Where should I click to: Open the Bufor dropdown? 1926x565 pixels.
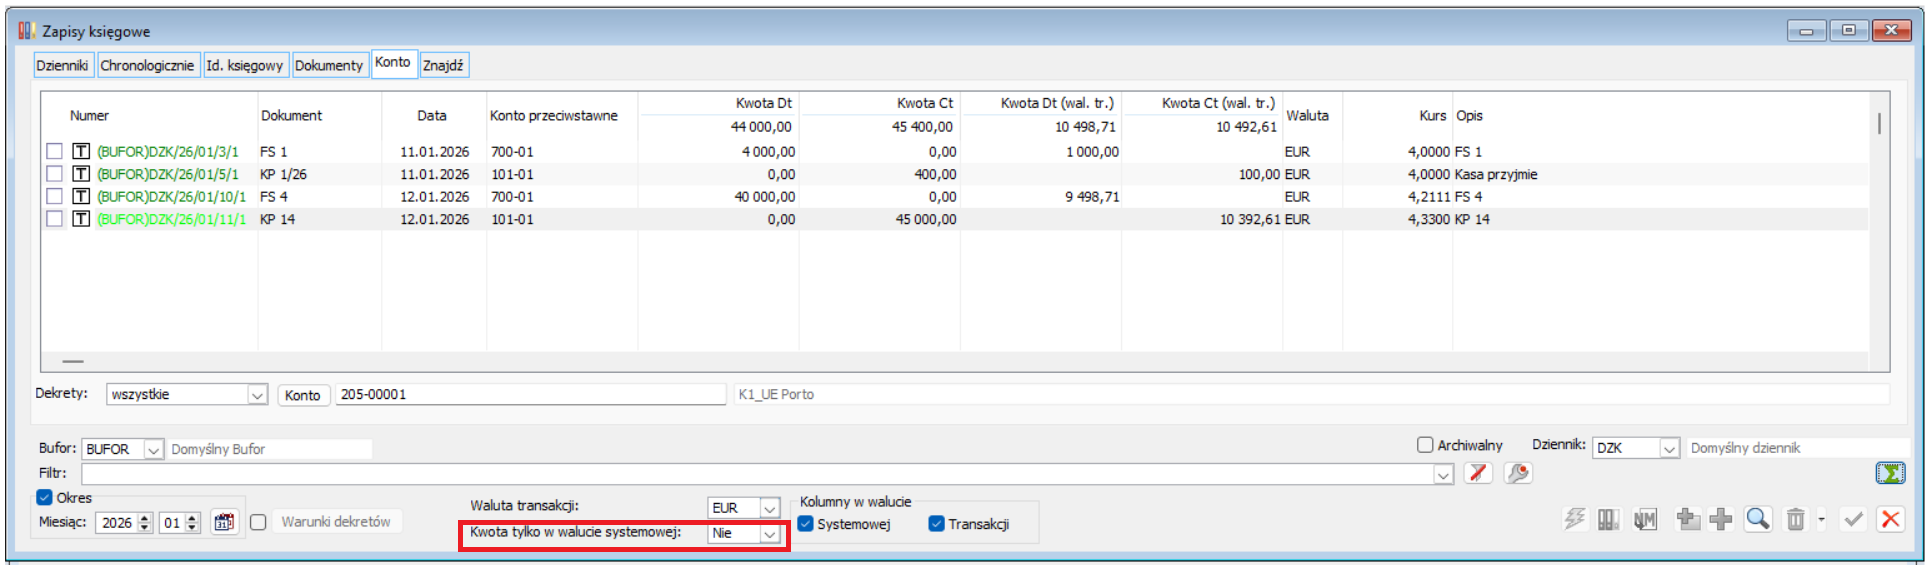point(153,450)
